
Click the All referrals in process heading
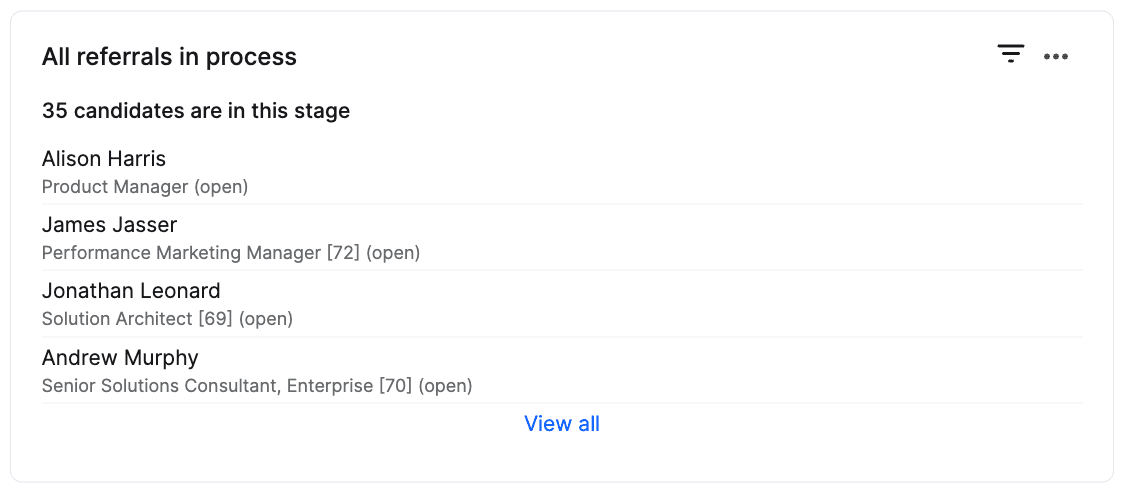169,57
